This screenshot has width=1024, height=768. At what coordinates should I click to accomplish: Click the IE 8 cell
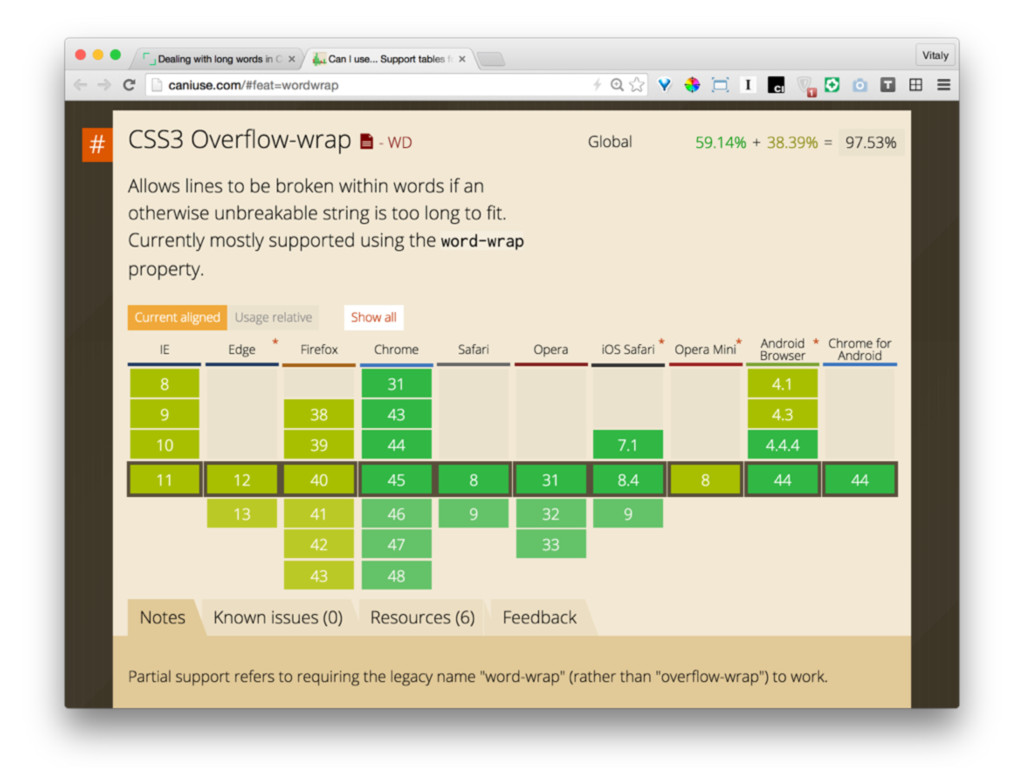165,383
